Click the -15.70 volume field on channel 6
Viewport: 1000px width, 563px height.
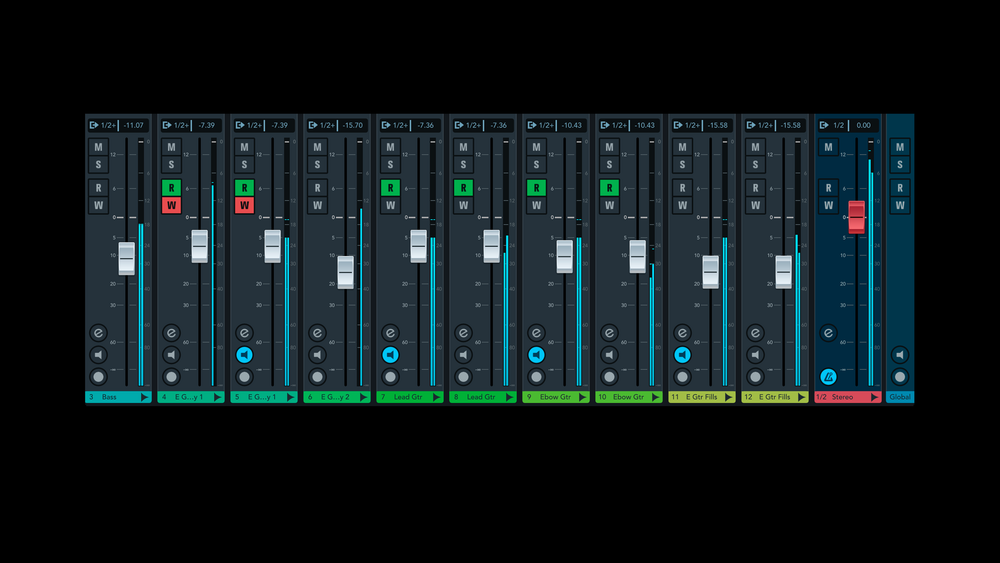tap(353, 125)
